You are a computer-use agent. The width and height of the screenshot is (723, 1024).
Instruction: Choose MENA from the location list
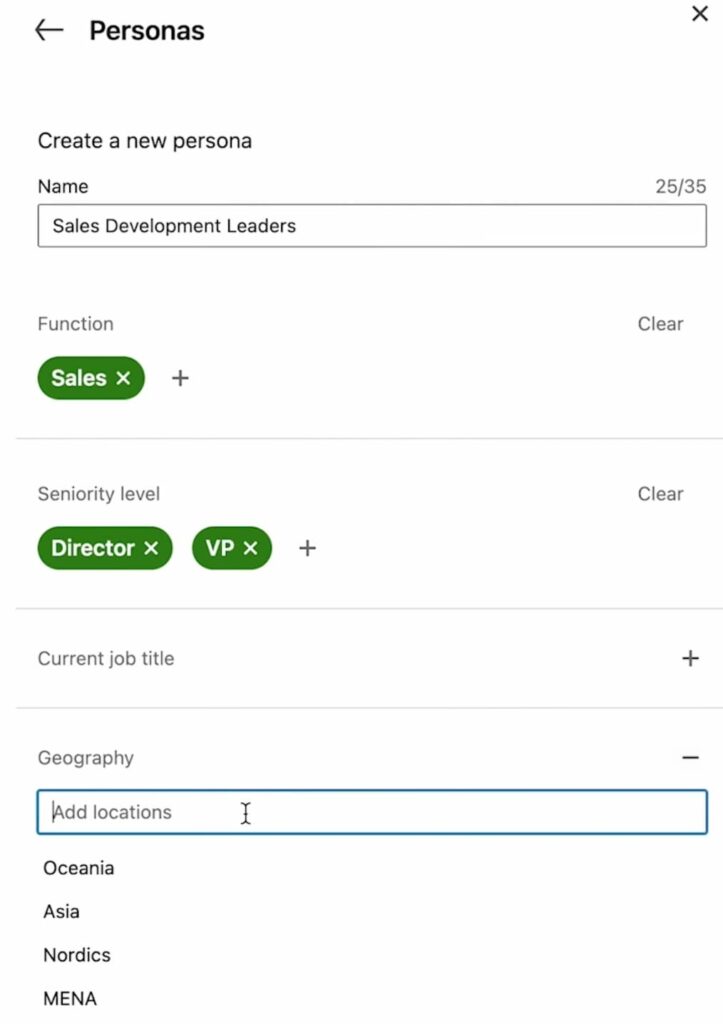pos(70,998)
